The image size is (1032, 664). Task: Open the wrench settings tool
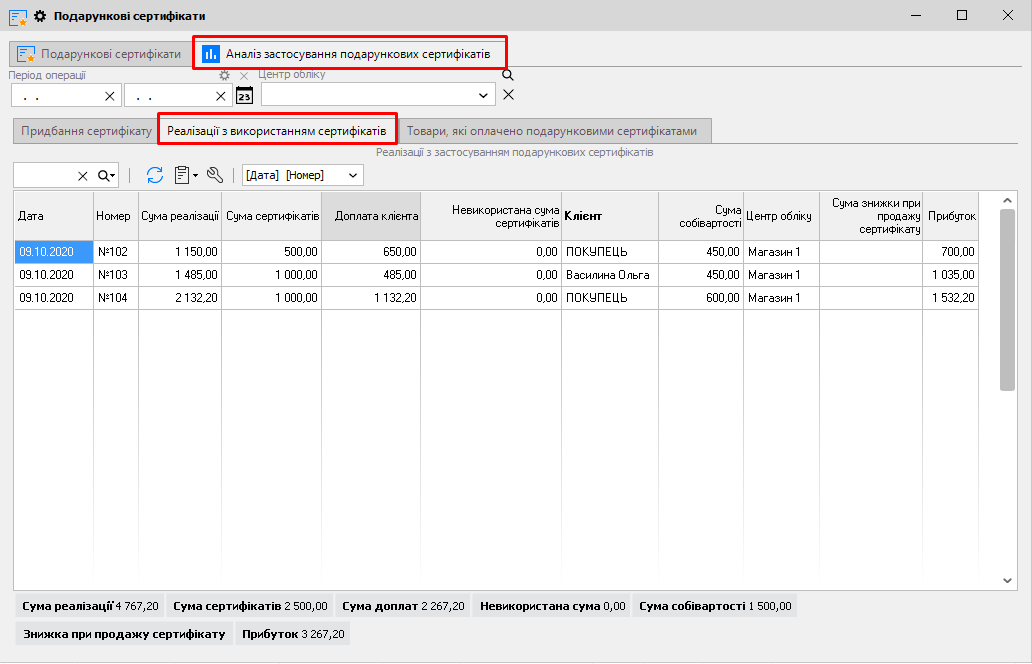214,175
